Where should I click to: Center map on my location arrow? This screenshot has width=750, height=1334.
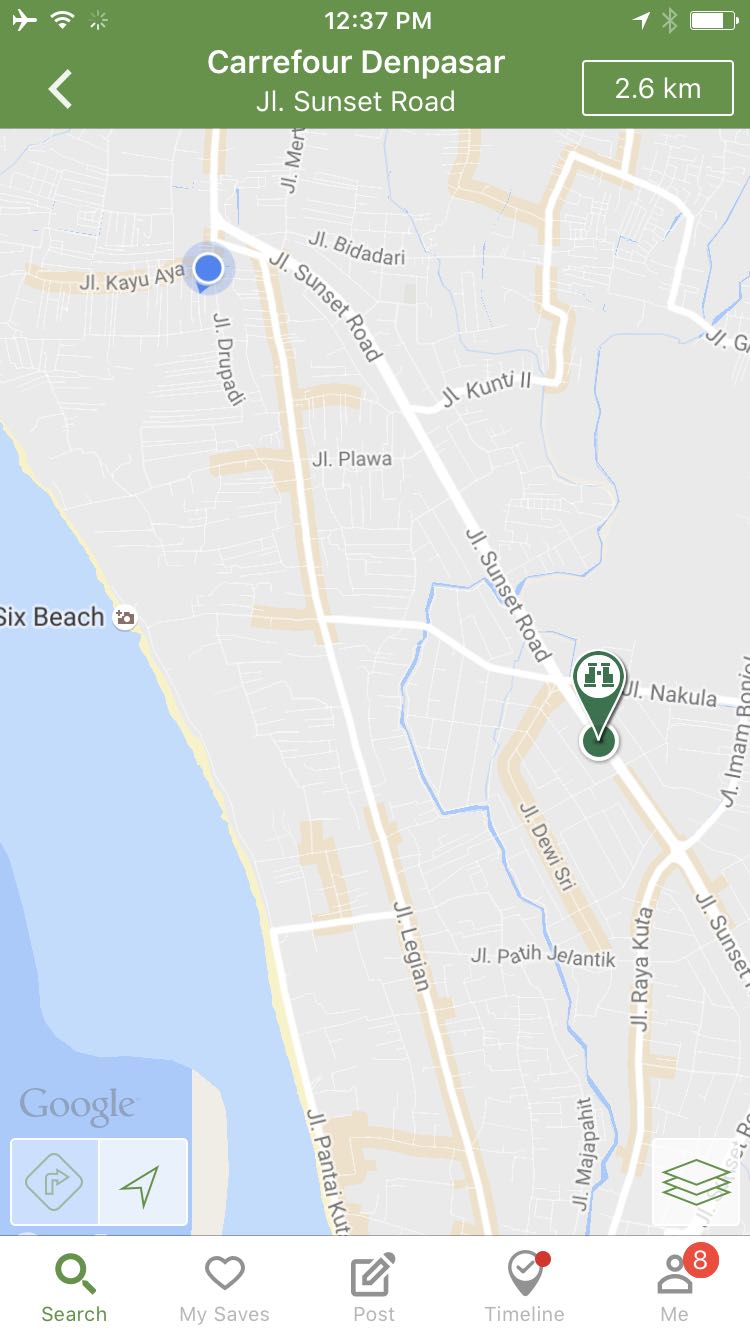tap(143, 1182)
